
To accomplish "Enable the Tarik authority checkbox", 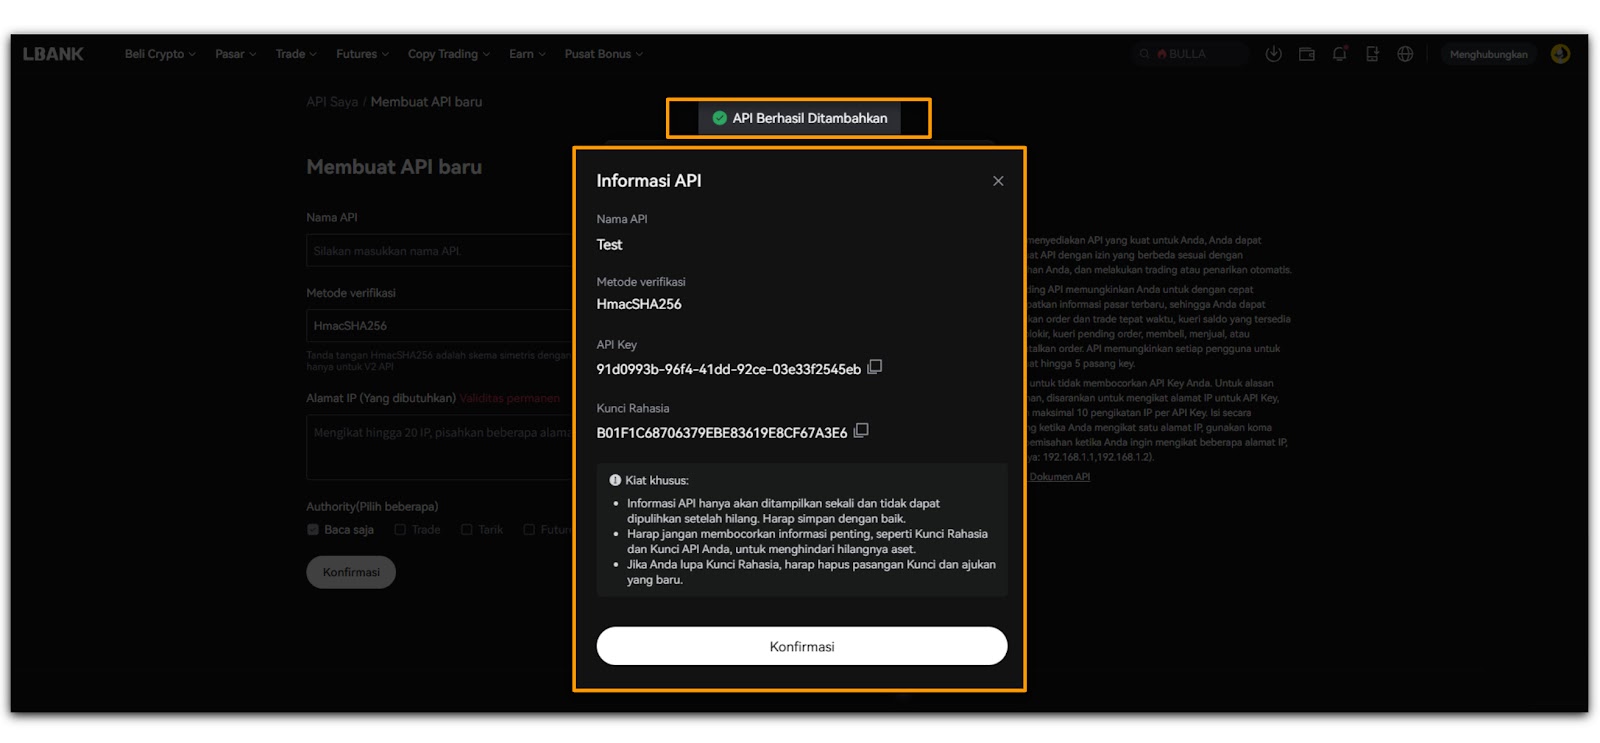I will [466, 530].
